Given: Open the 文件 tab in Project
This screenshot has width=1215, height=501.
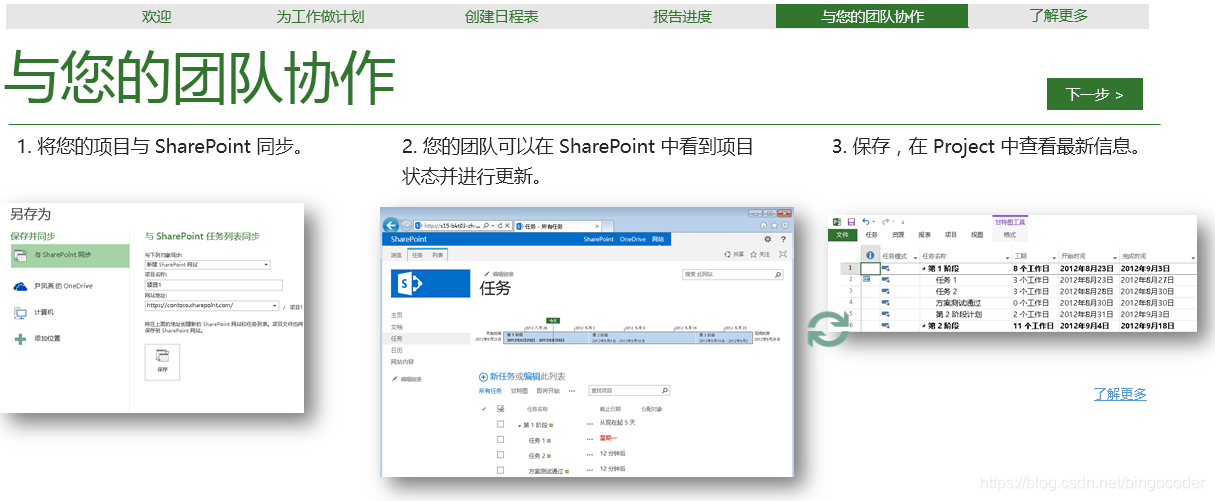Looking at the screenshot, I should pos(842,235).
